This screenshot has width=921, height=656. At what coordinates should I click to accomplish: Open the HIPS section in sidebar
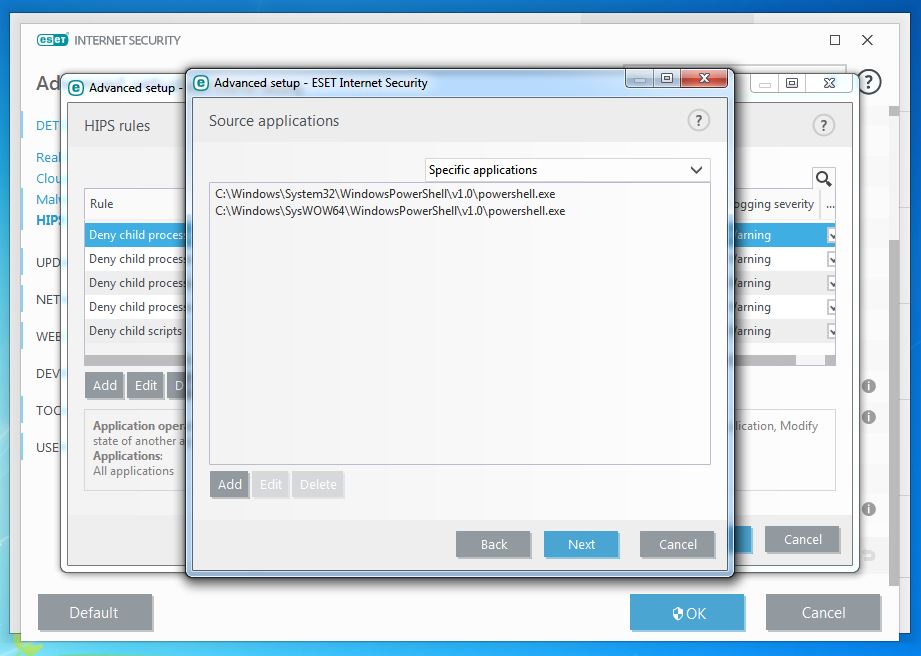pos(48,220)
